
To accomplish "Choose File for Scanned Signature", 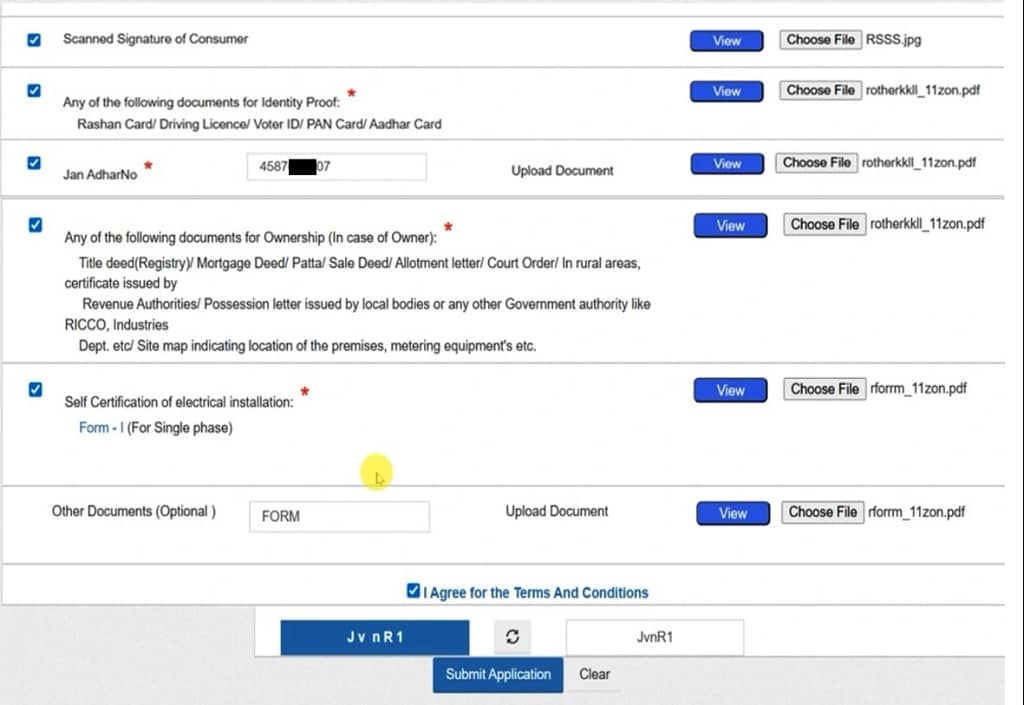I will click(820, 40).
